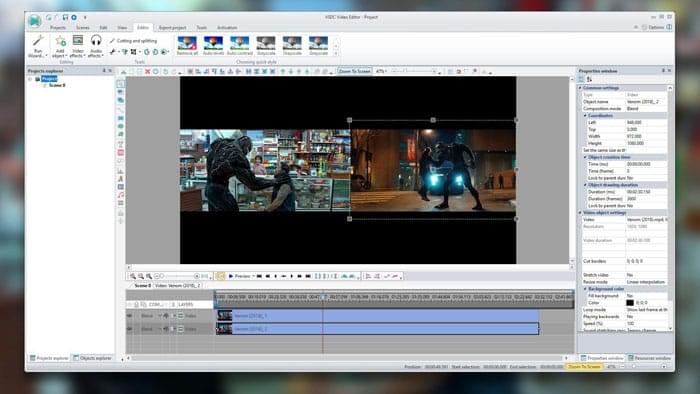Image resolution: width=700 pixels, height=394 pixels.
Task: Switch to the View ribbon tab
Action: [122, 28]
